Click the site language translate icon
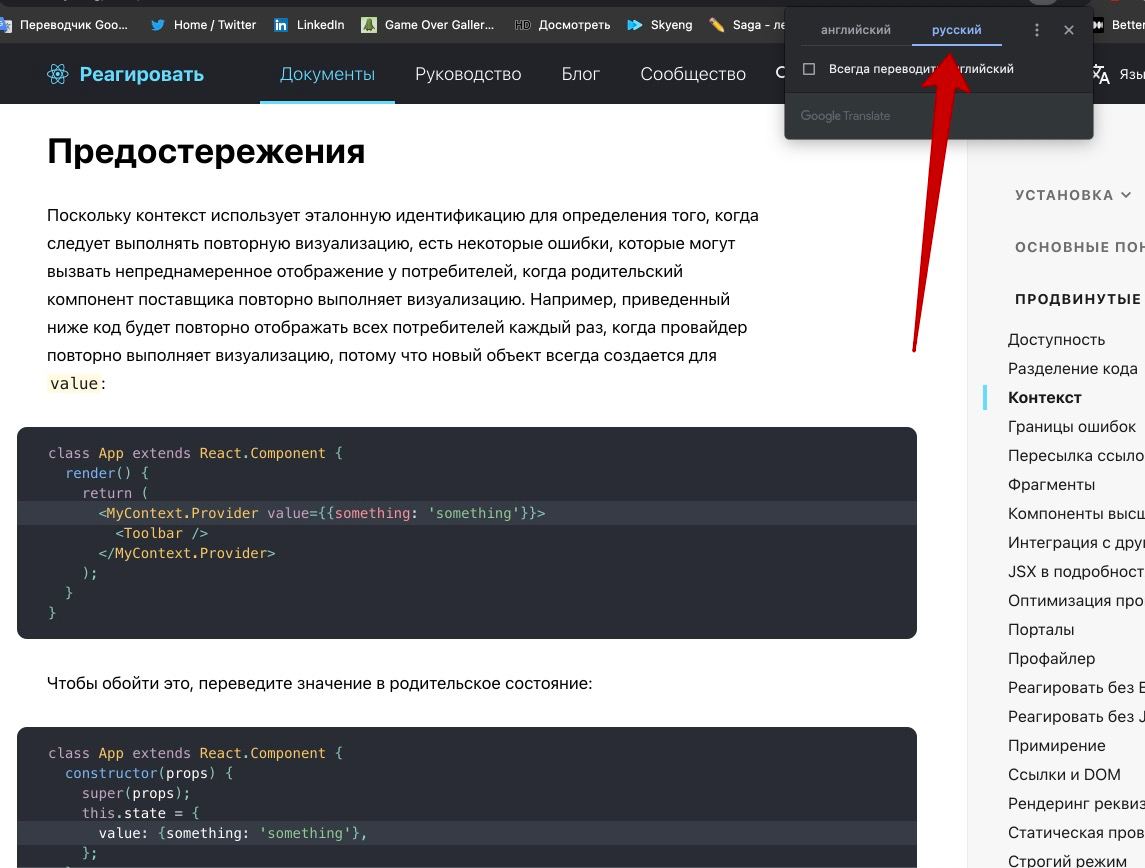 click(1100, 74)
